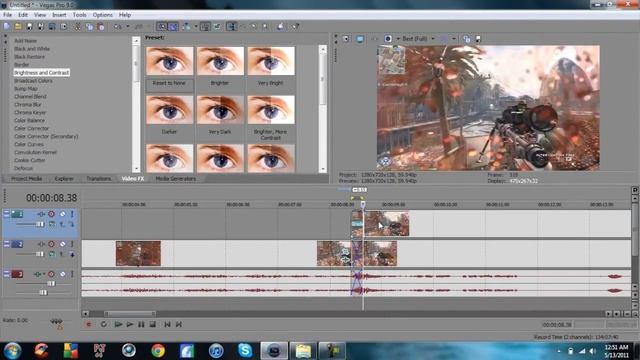Switch to the Media Generators tab
This screenshot has width=640, height=360.
[176, 179]
